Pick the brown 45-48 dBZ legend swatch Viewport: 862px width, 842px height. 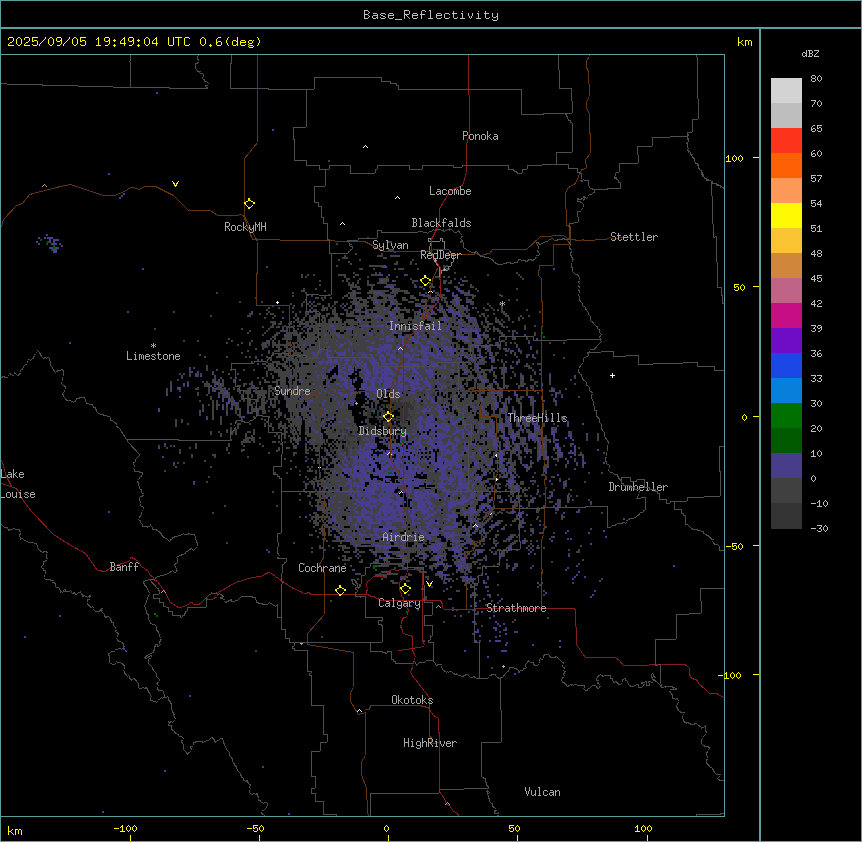(x=786, y=265)
